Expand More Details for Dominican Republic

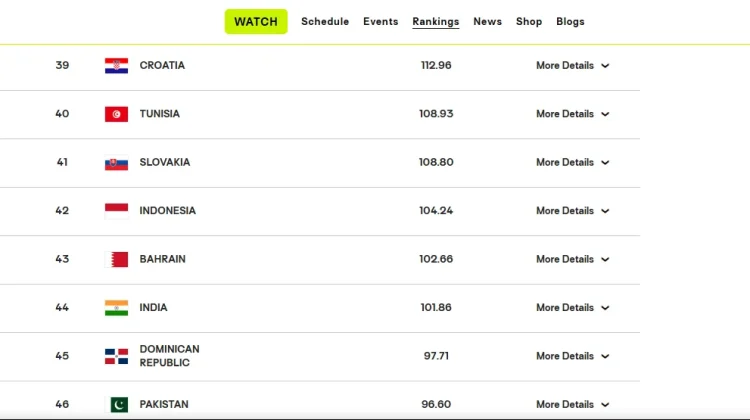pos(573,356)
